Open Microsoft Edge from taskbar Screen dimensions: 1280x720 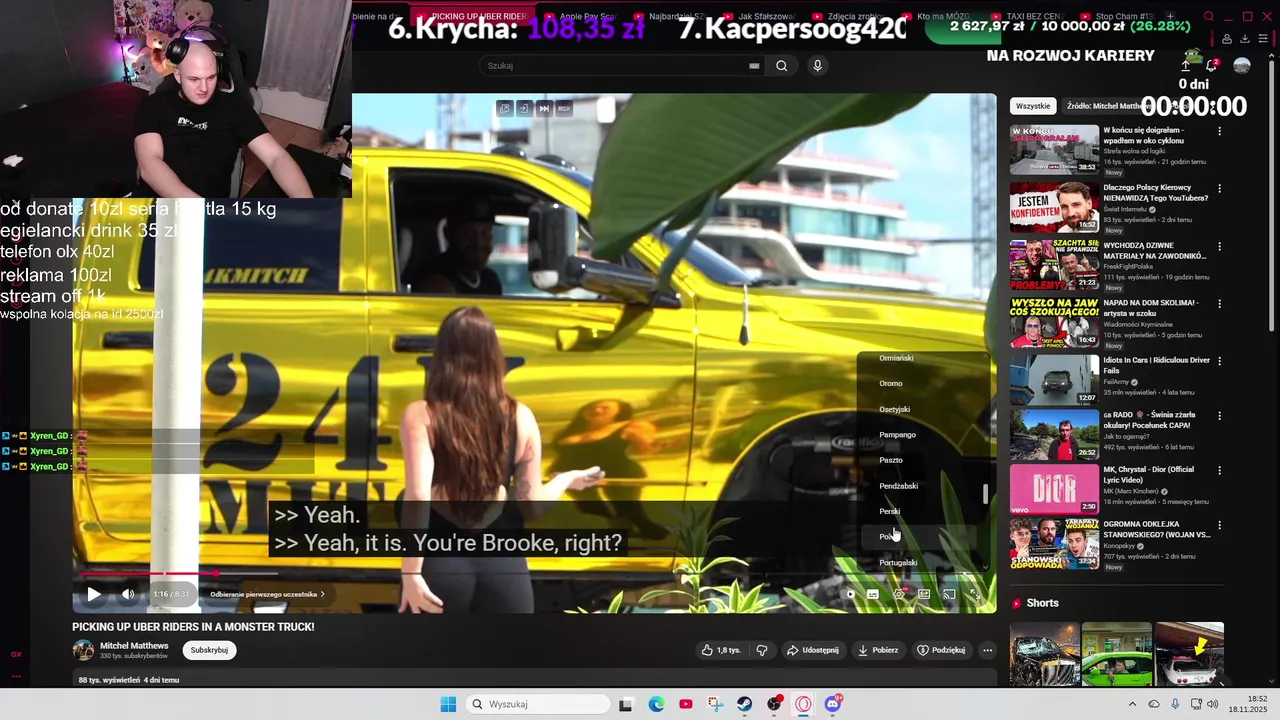point(656,704)
